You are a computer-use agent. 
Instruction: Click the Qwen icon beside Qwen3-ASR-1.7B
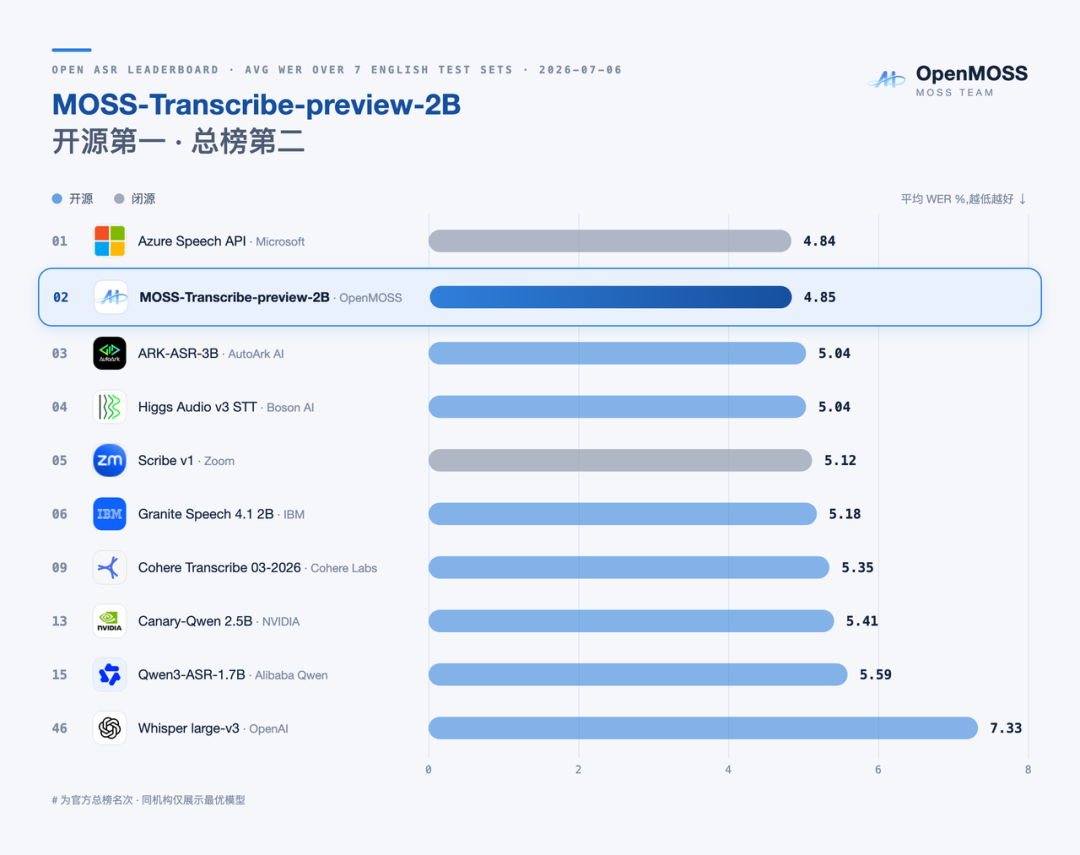point(110,674)
